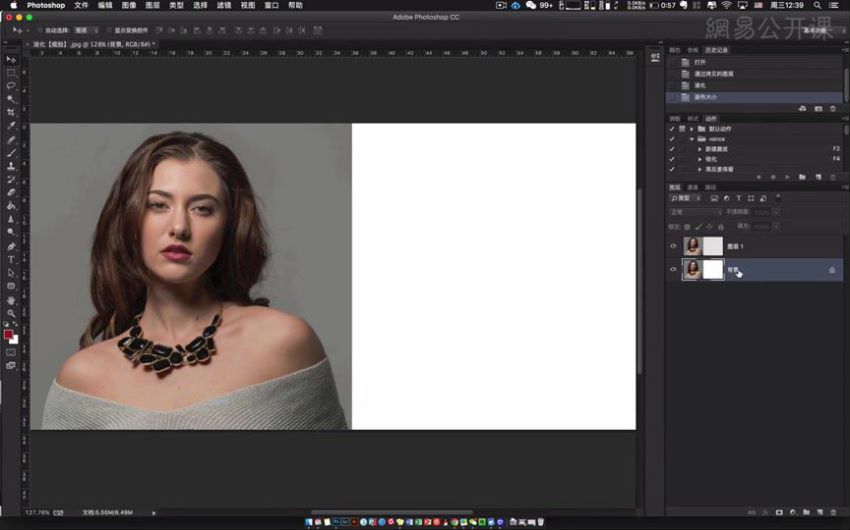The height and width of the screenshot is (530, 850).
Task: Filter layers by pixel layer icon
Action: pyautogui.click(x=714, y=198)
